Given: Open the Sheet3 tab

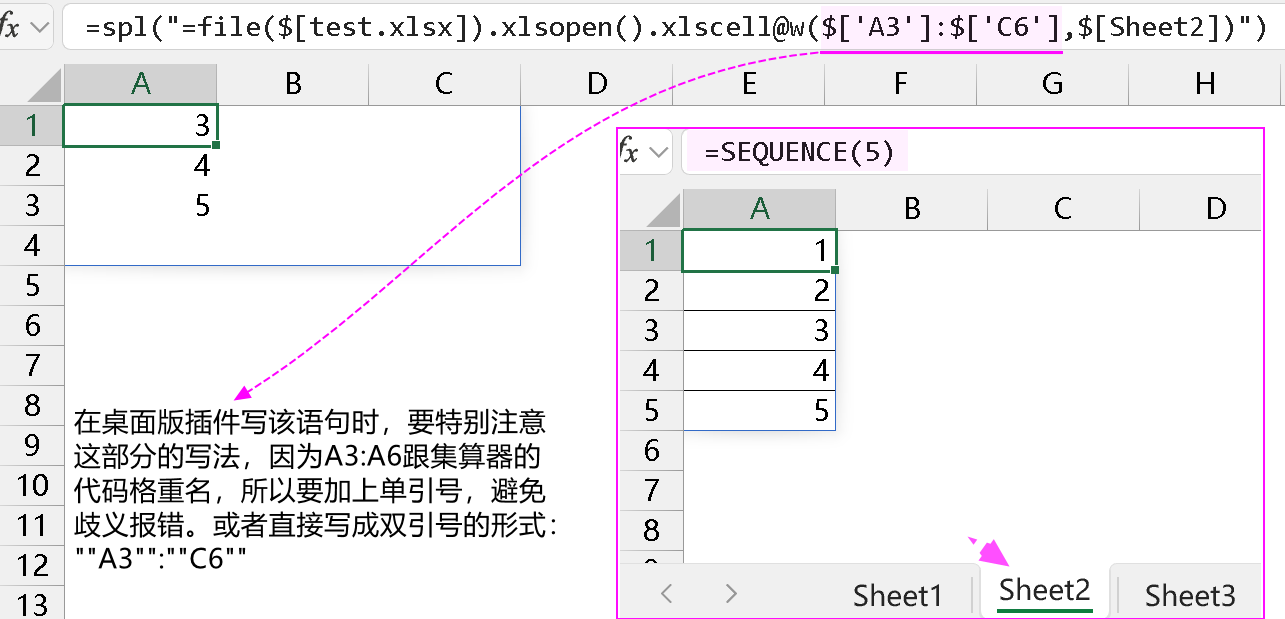Looking at the screenshot, I should (1189, 596).
